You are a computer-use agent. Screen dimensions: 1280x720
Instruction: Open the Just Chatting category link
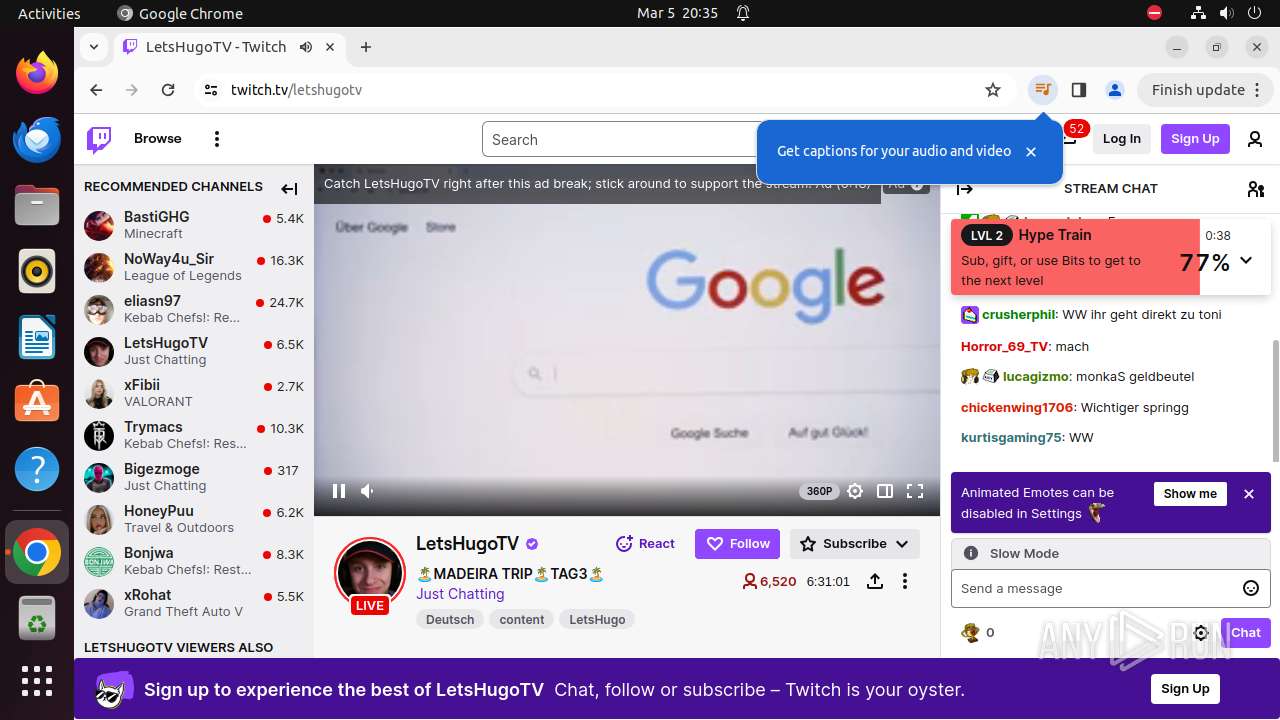point(460,594)
